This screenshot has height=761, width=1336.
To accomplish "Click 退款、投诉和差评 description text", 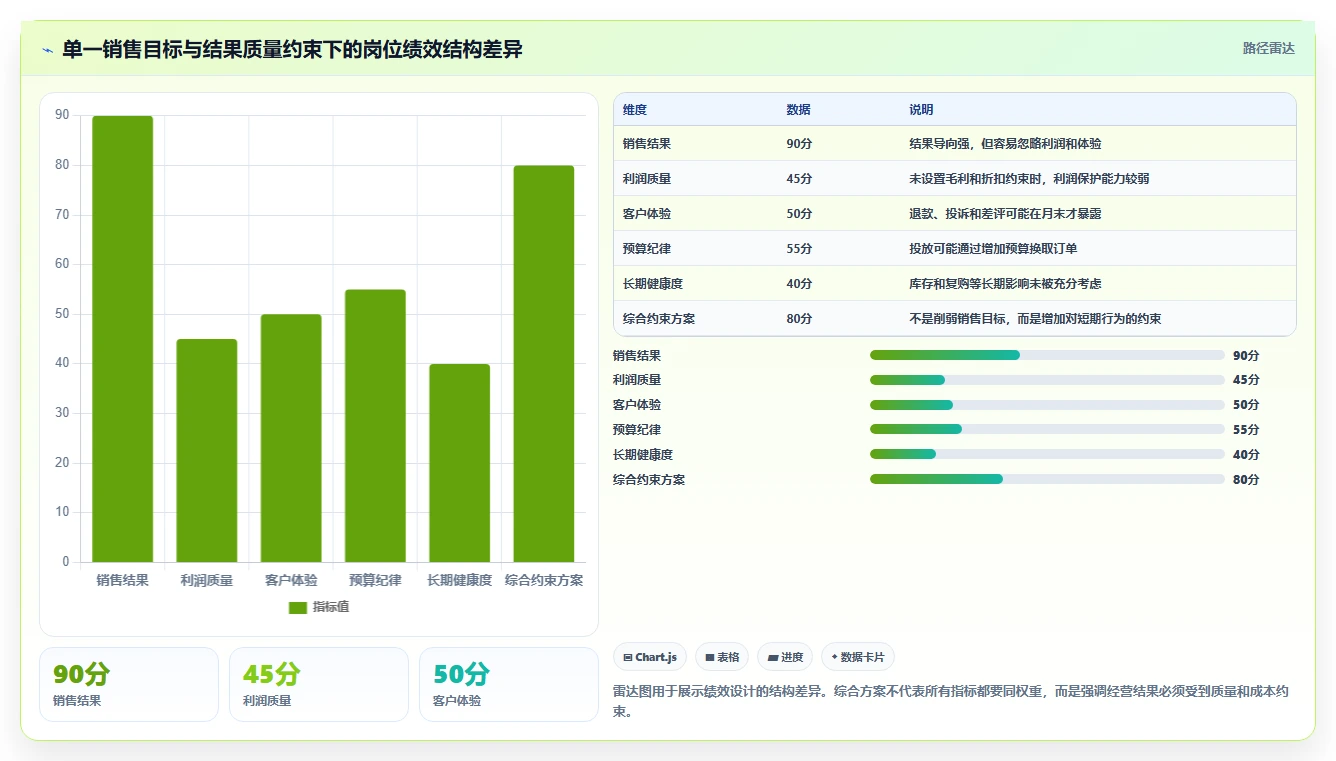I will tap(1005, 214).
